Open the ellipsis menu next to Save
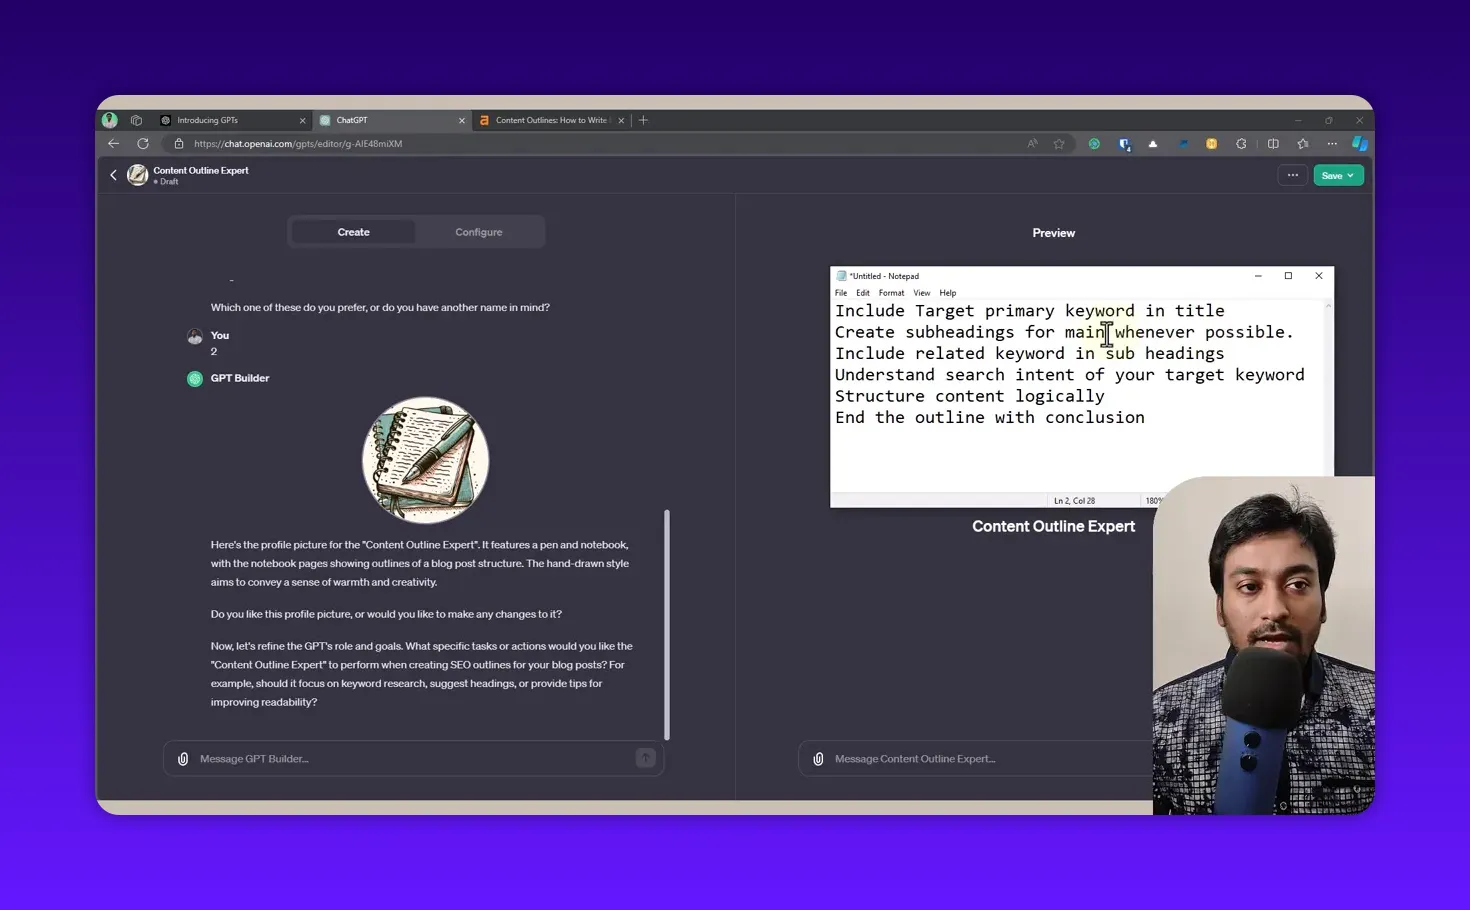The image size is (1470, 910). tap(1293, 175)
